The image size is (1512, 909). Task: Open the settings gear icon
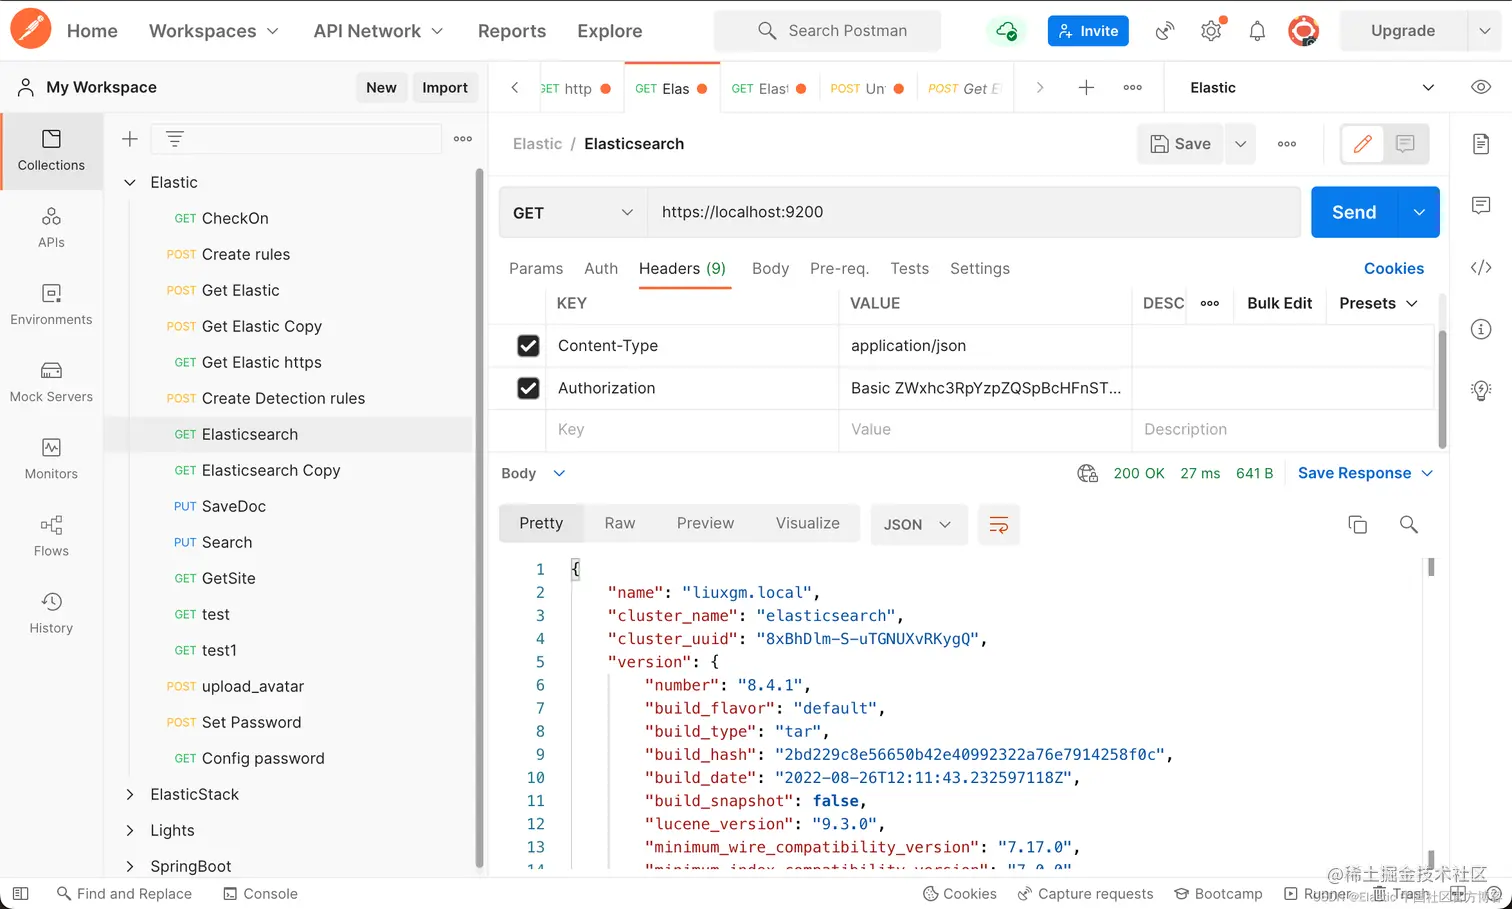(1211, 31)
